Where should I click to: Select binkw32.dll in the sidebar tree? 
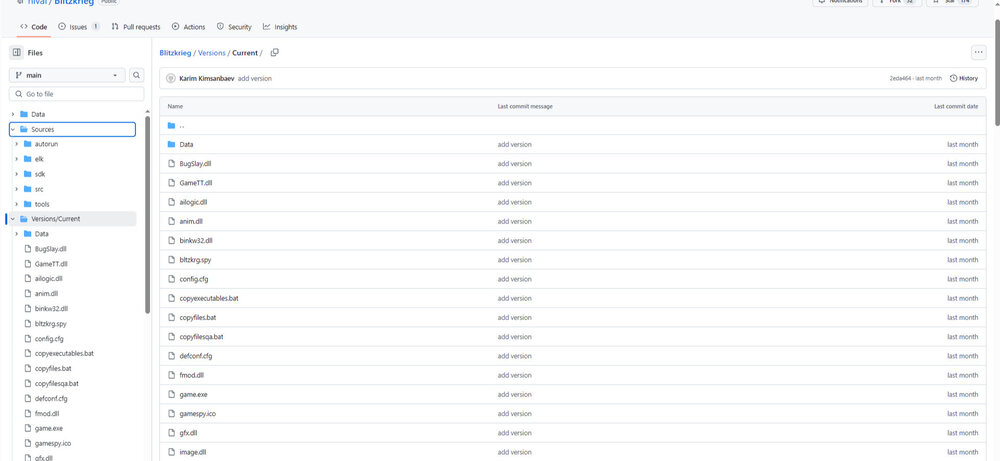[51, 309]
